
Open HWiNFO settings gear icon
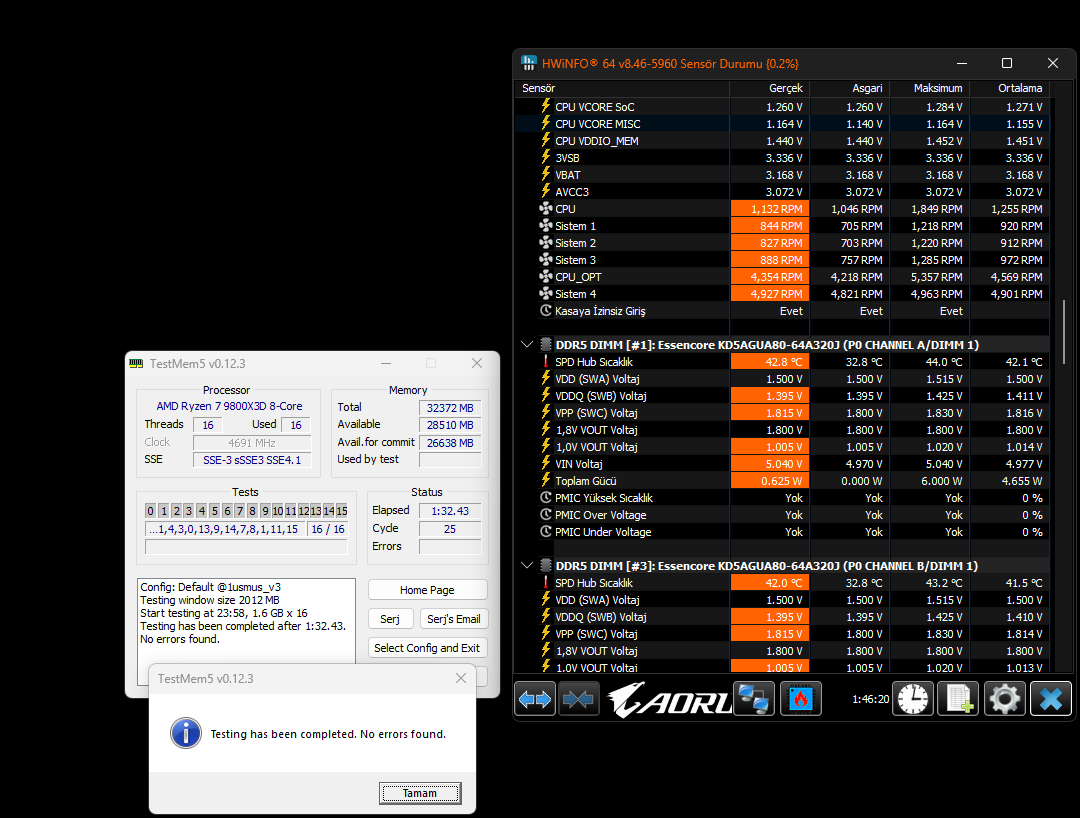tap(1005, 700)
